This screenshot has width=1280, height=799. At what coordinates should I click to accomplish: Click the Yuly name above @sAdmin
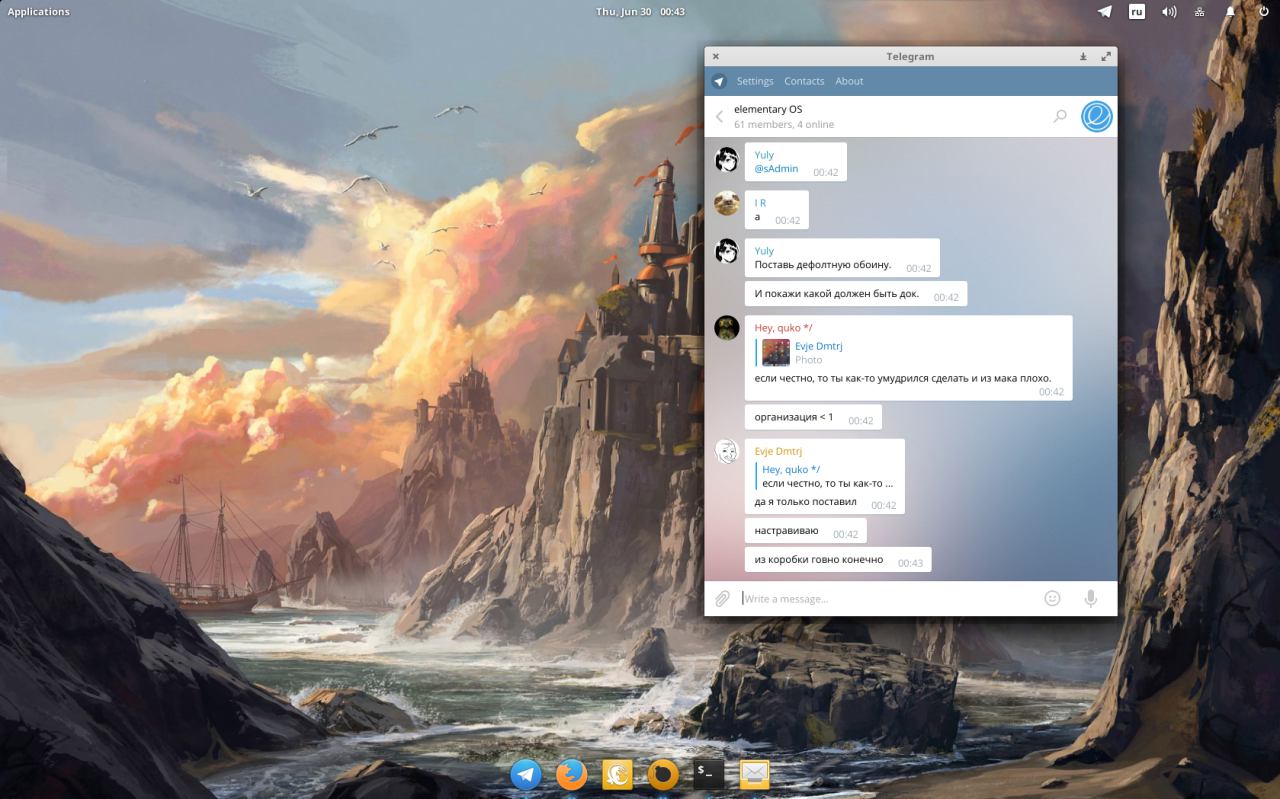click(764, 155)
